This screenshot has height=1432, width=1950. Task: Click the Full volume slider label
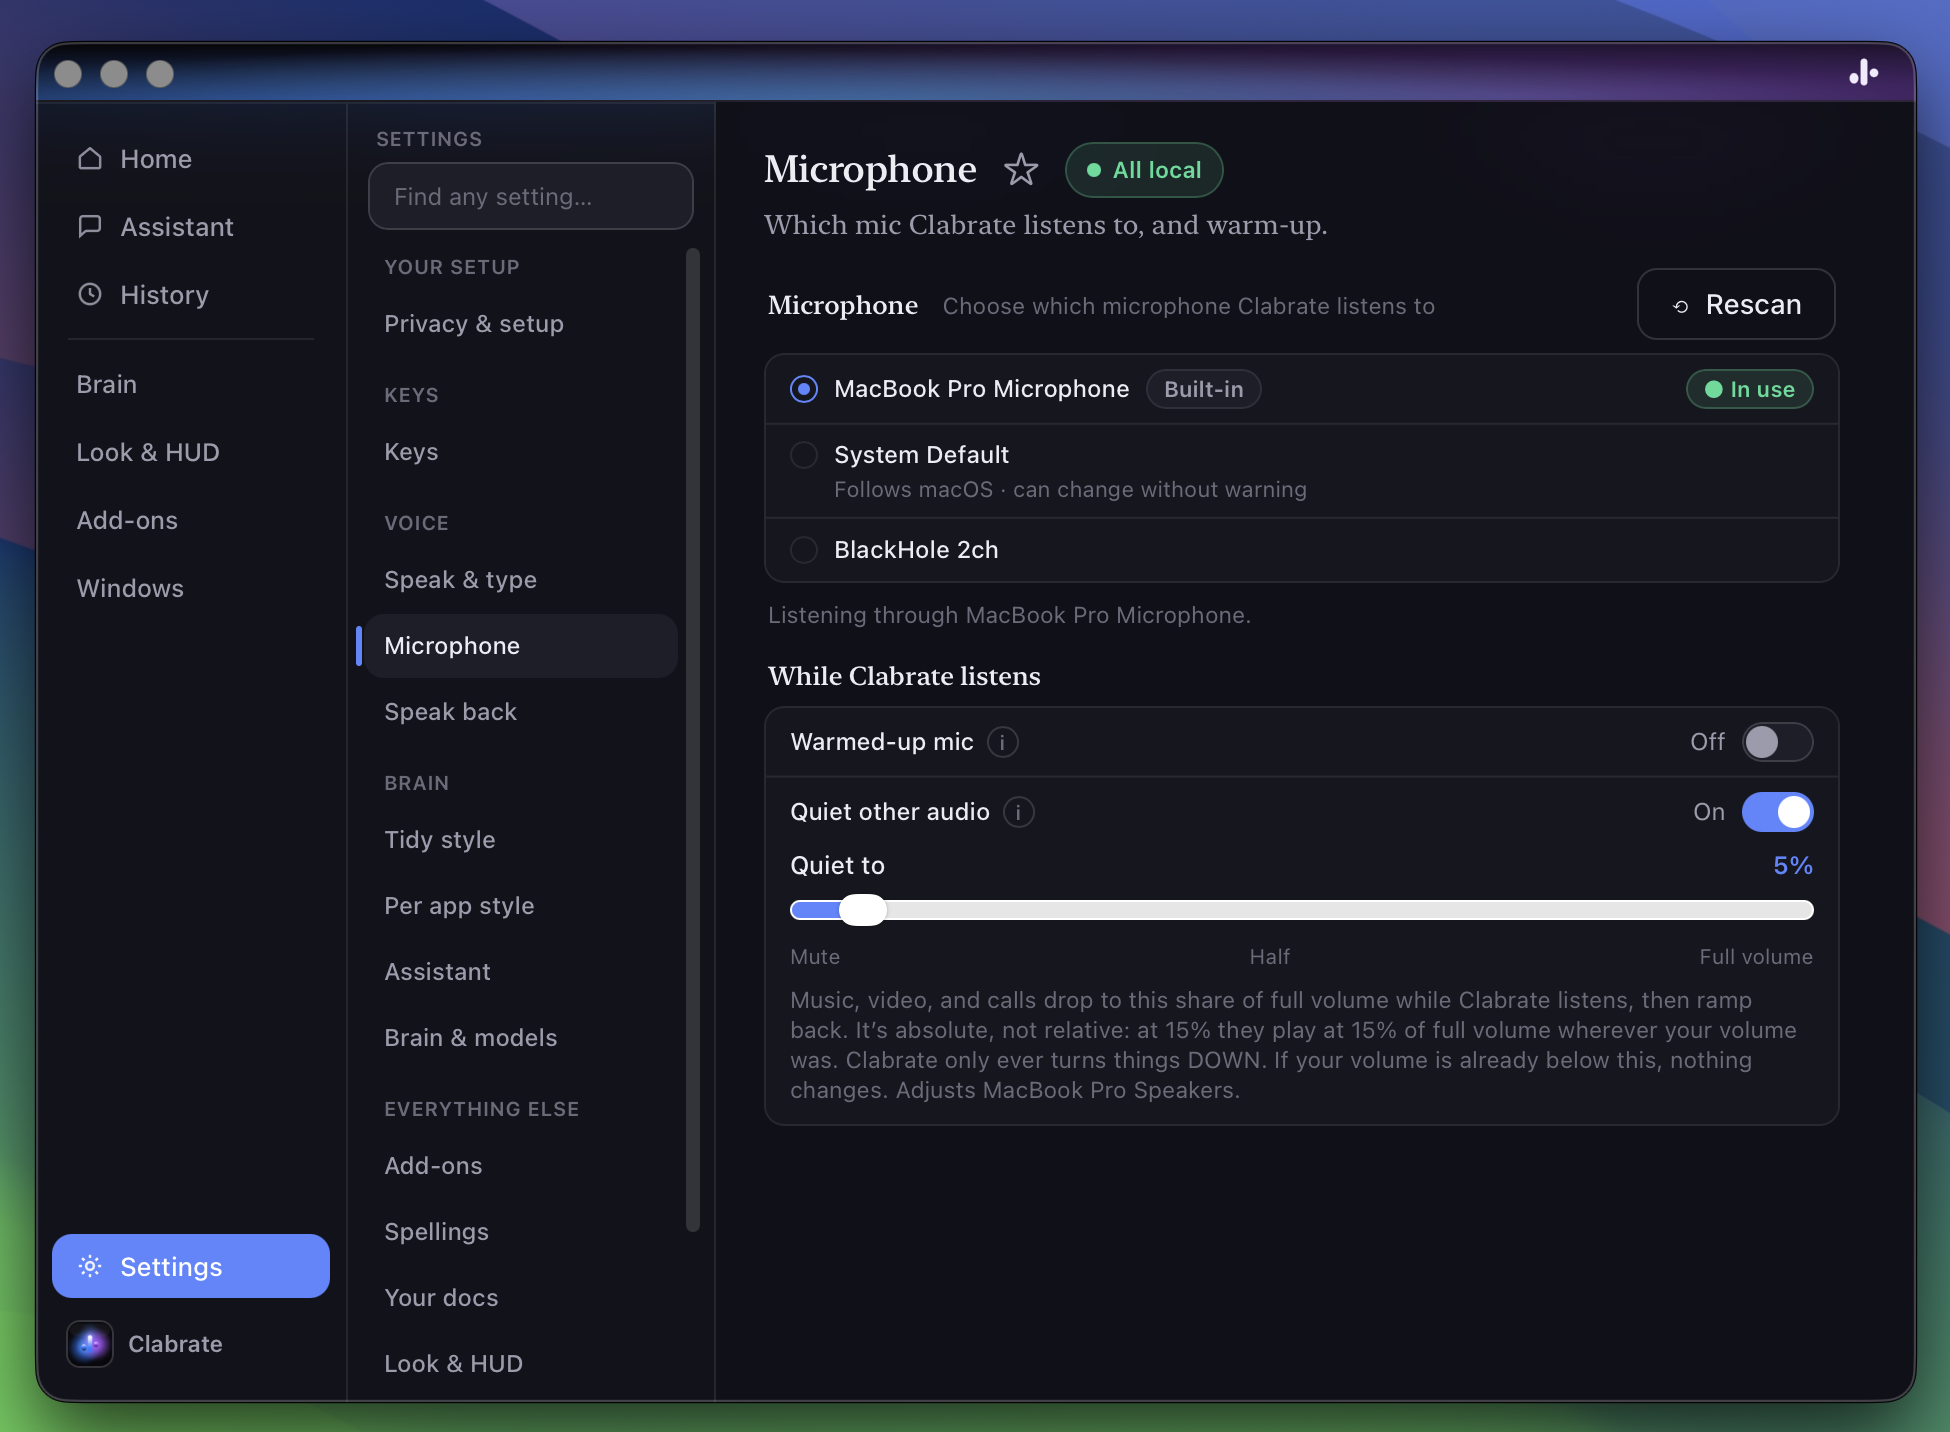coord(1756,957)
